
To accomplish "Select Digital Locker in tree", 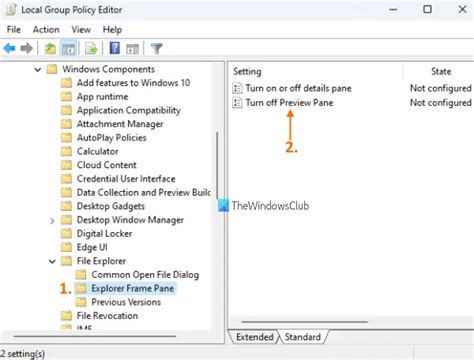I will point(104,233).
